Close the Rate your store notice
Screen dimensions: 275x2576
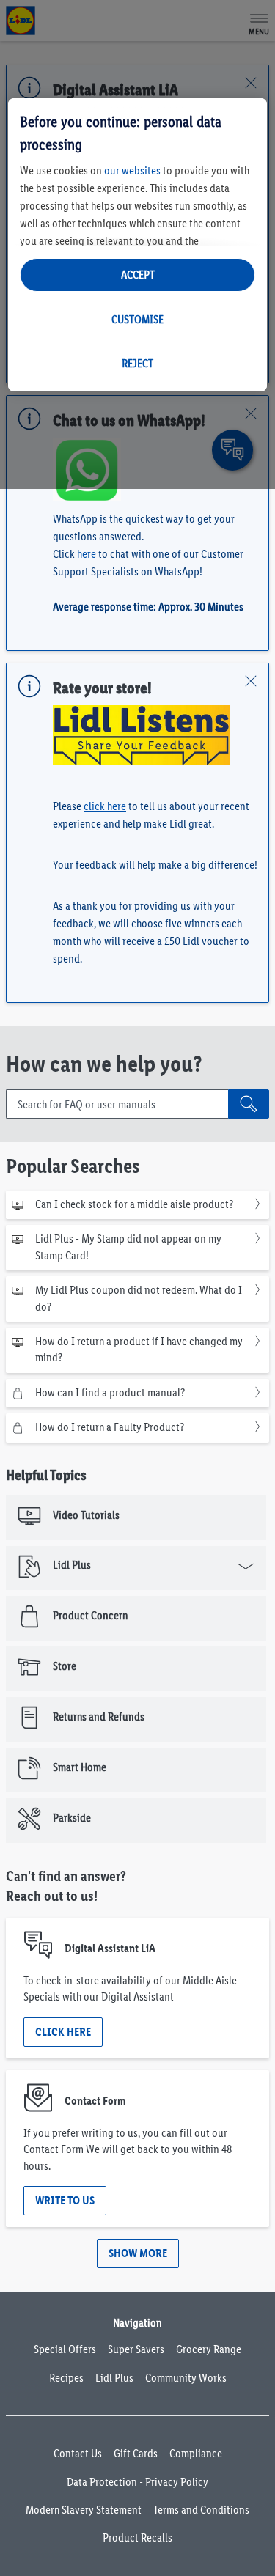click(x=251, y=681)
